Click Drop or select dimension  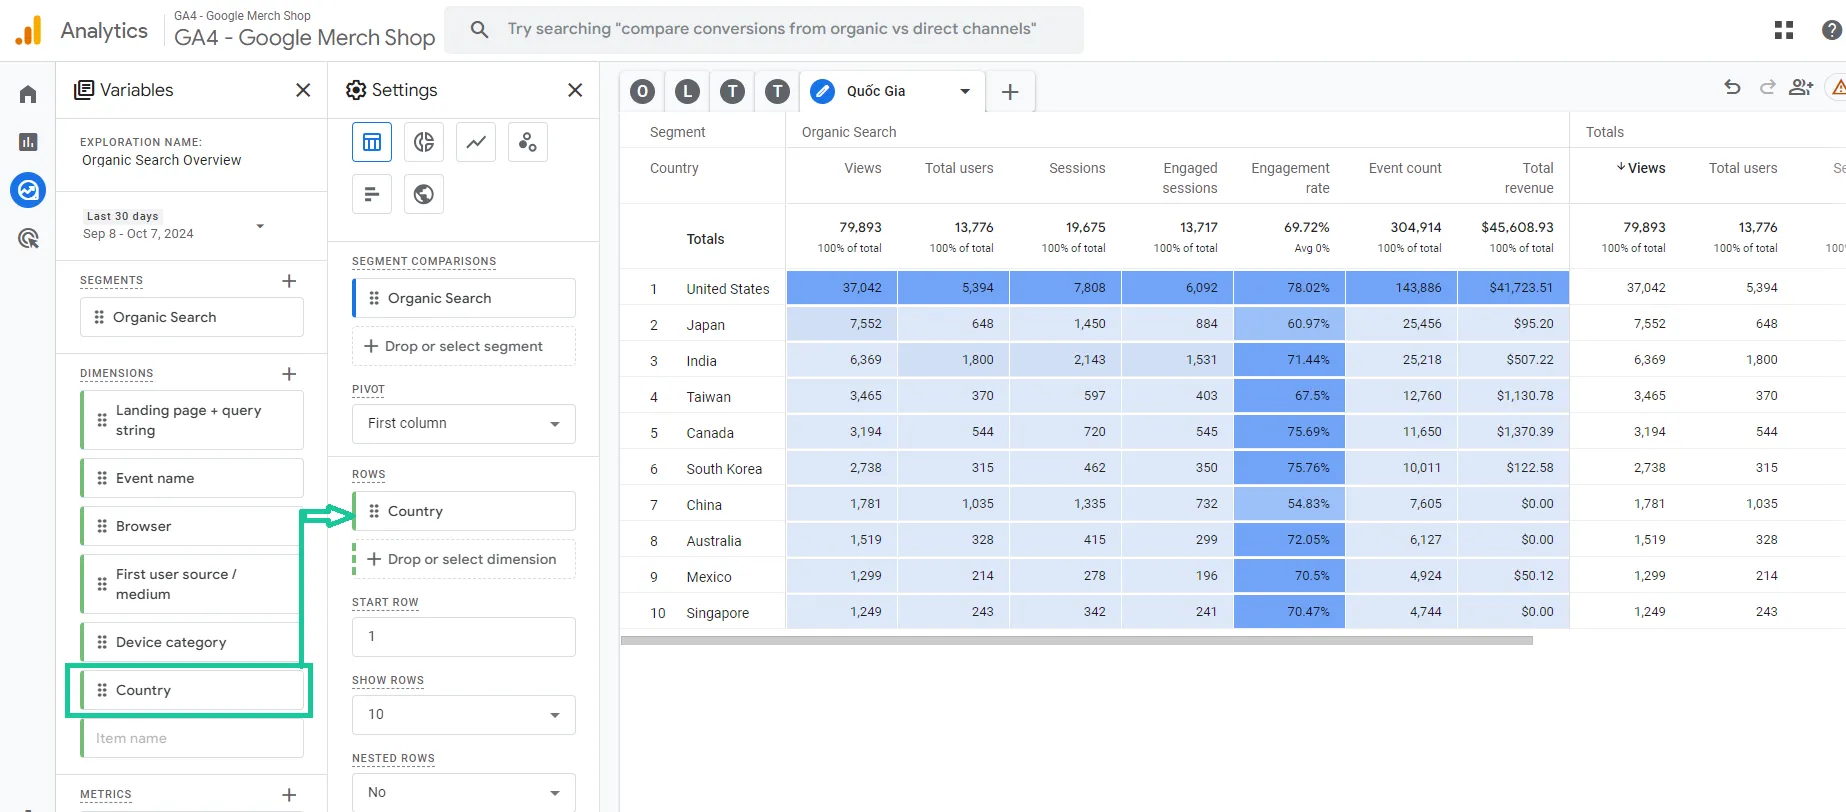click(464, 559)
